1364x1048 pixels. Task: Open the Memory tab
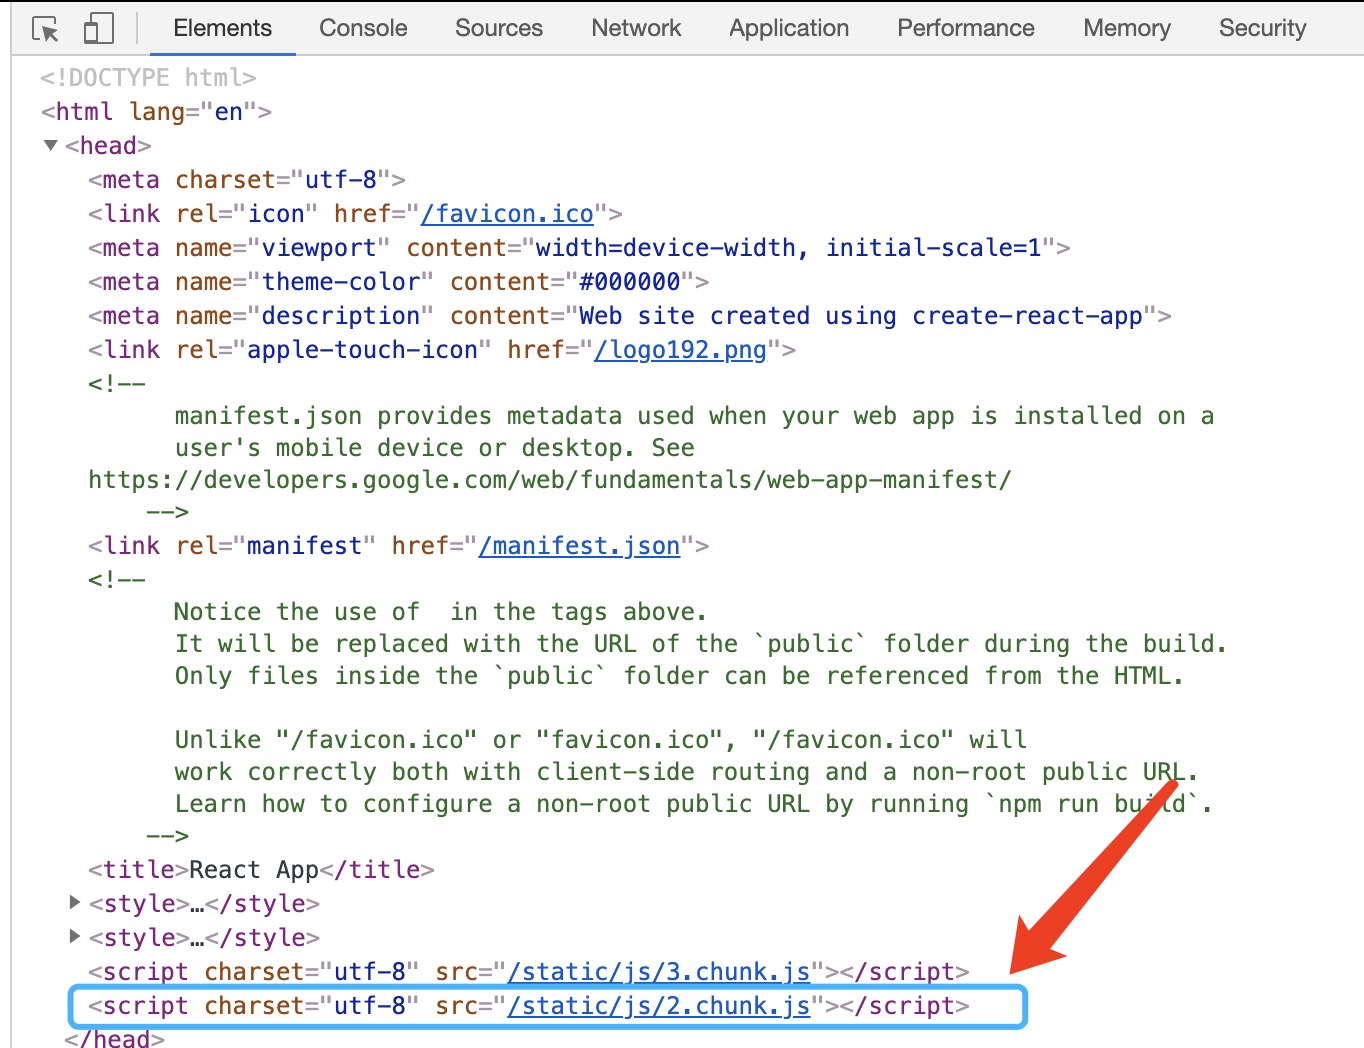tap(1127, 28)
